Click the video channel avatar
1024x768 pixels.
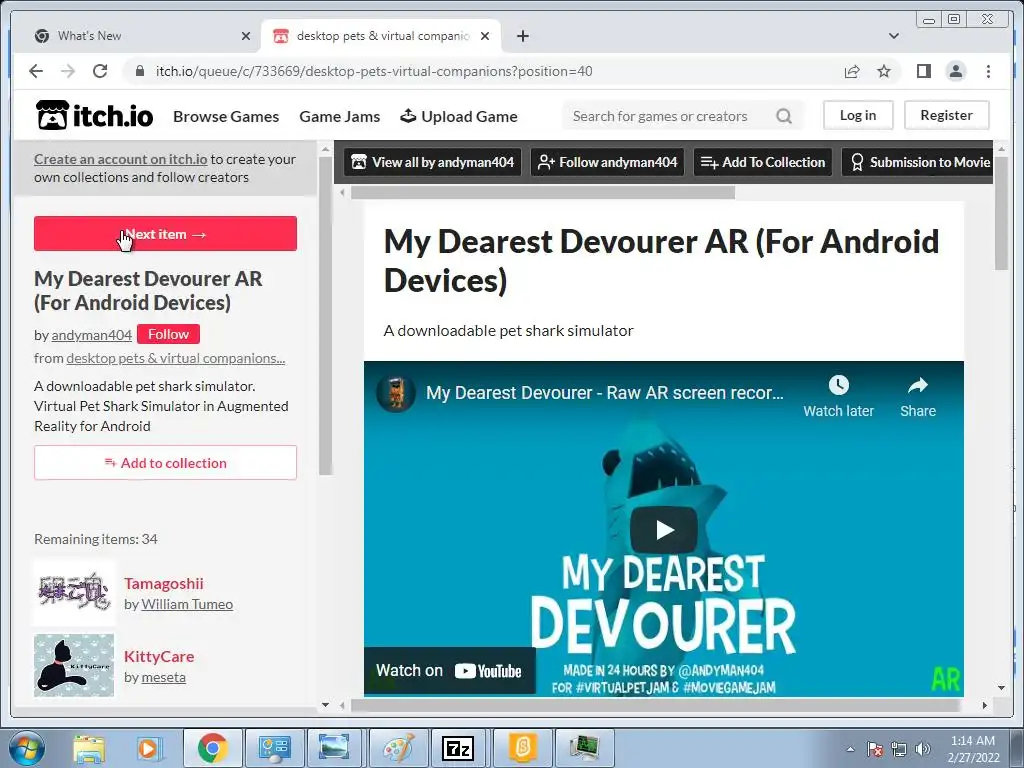coord(396,393)
